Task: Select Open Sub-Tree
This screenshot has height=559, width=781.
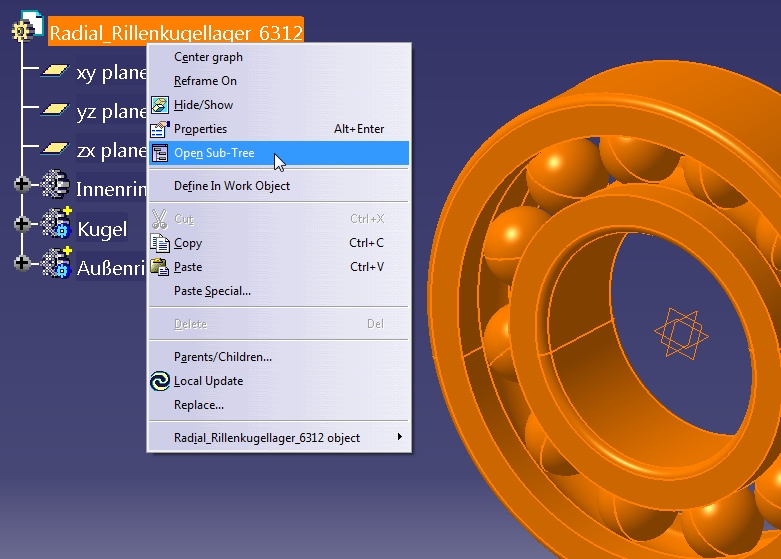Action: click(x=279, y=153)
